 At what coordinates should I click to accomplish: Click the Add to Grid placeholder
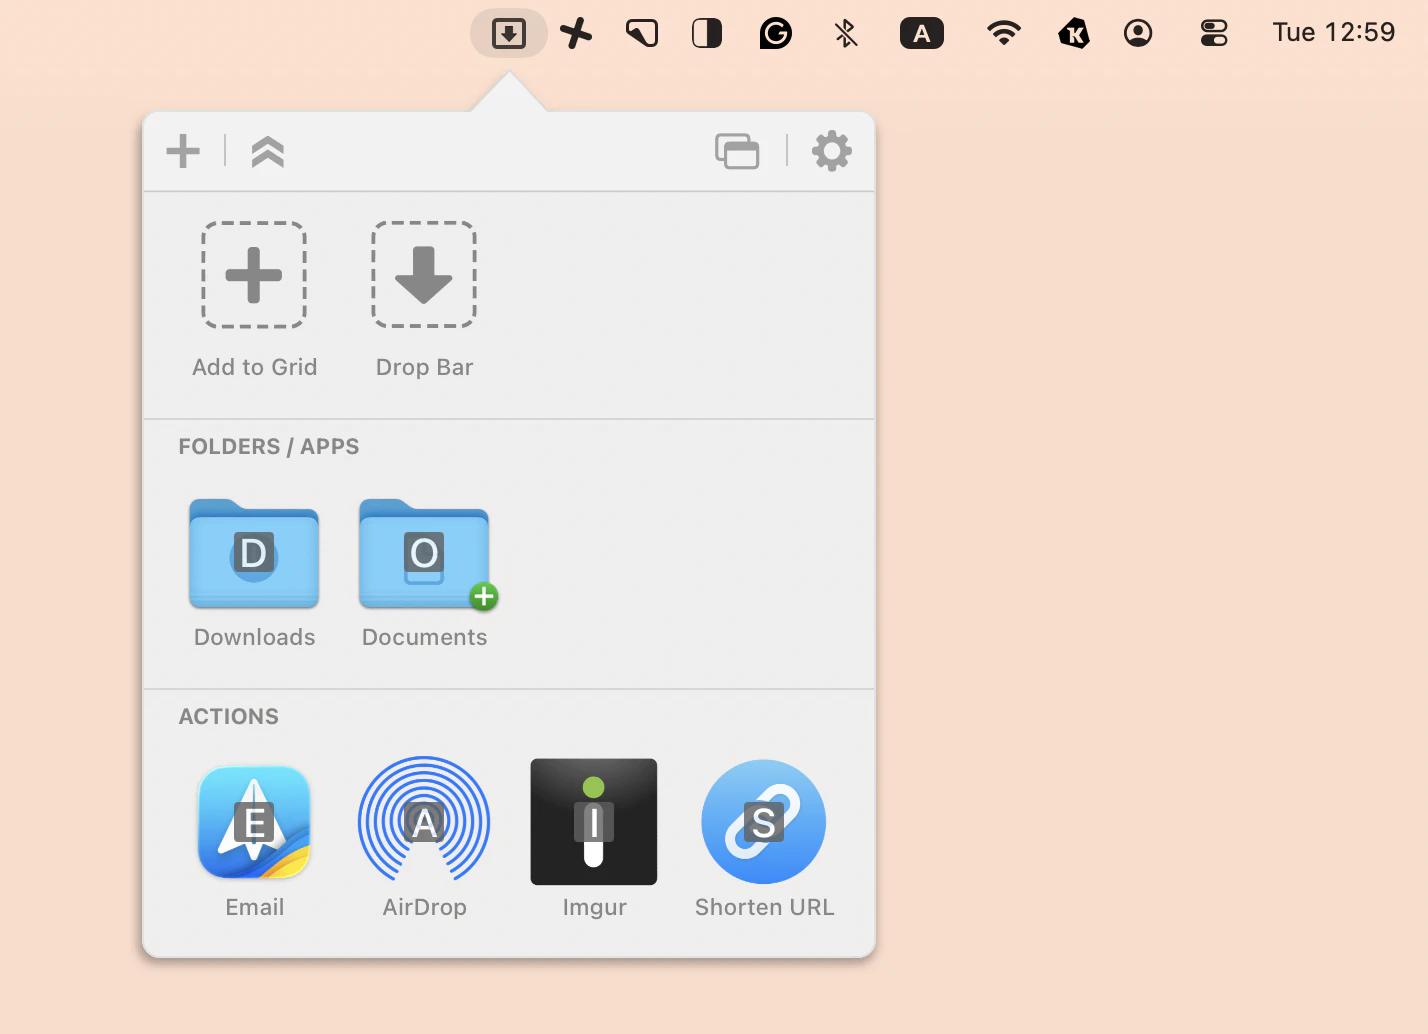(x=254, y=275)
